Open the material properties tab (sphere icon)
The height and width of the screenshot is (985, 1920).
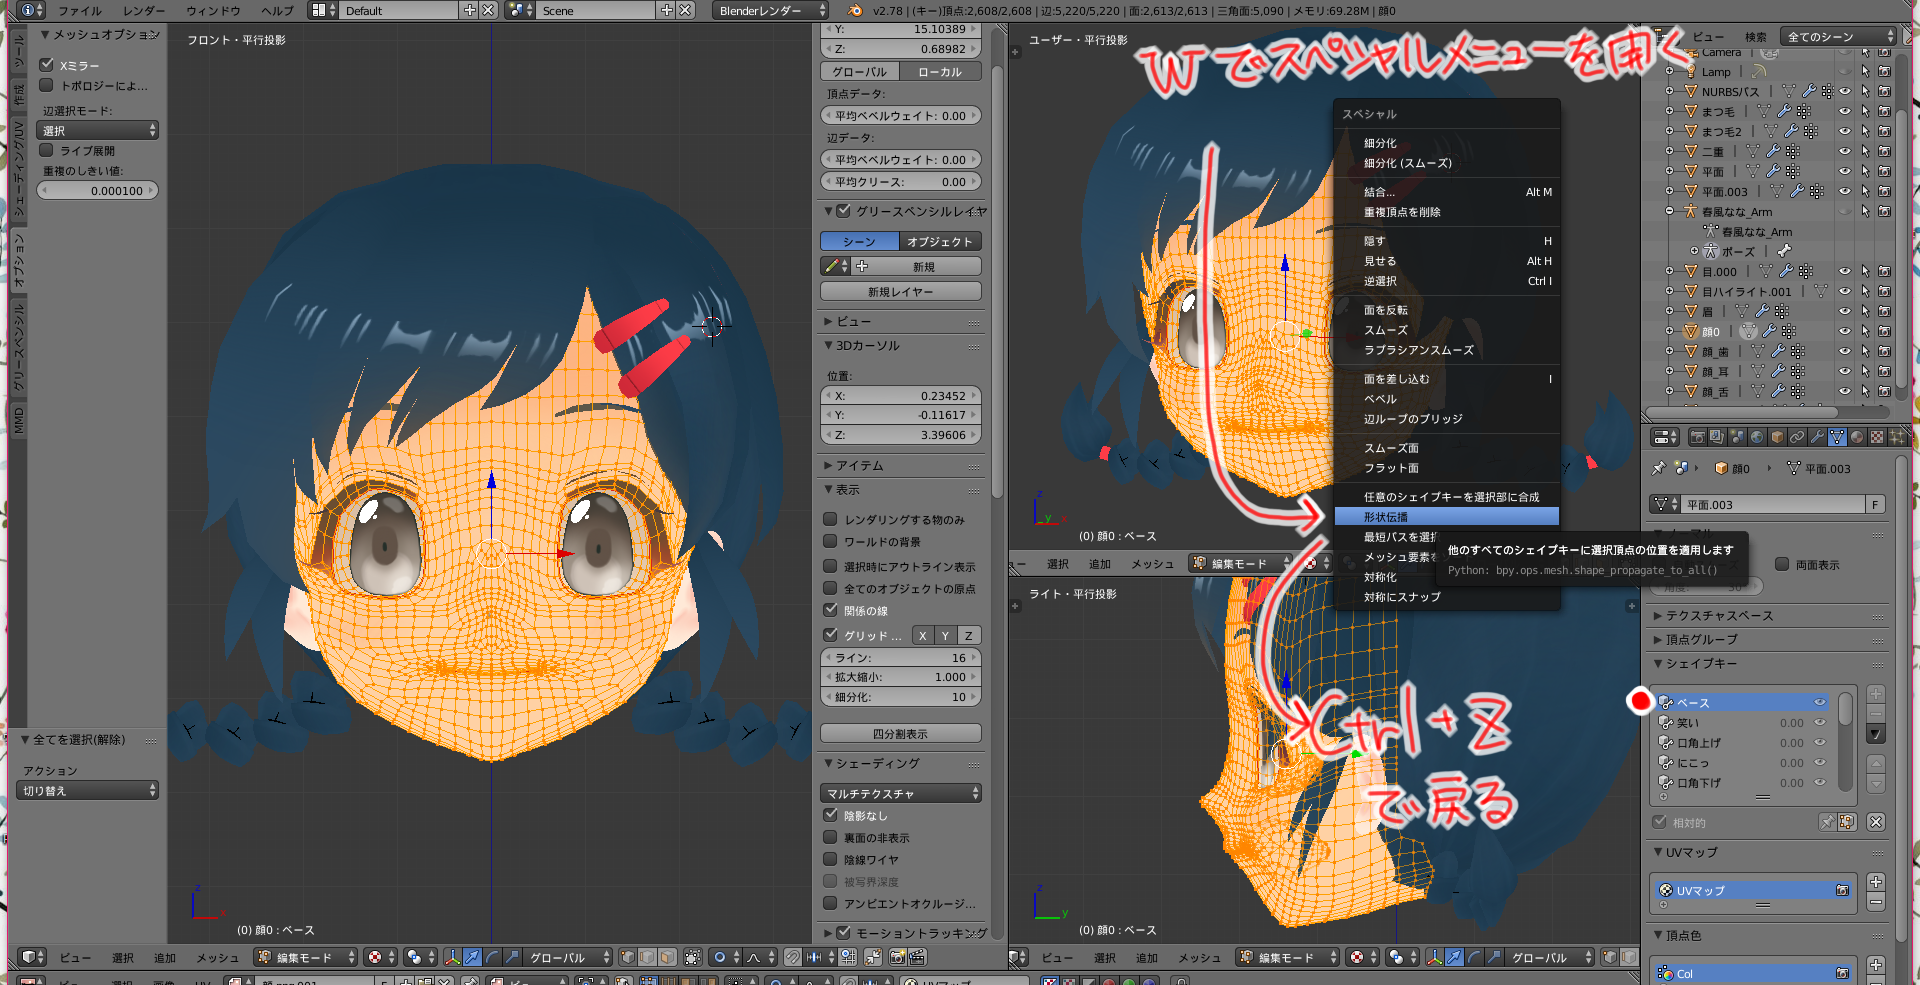click(1857, 437)
